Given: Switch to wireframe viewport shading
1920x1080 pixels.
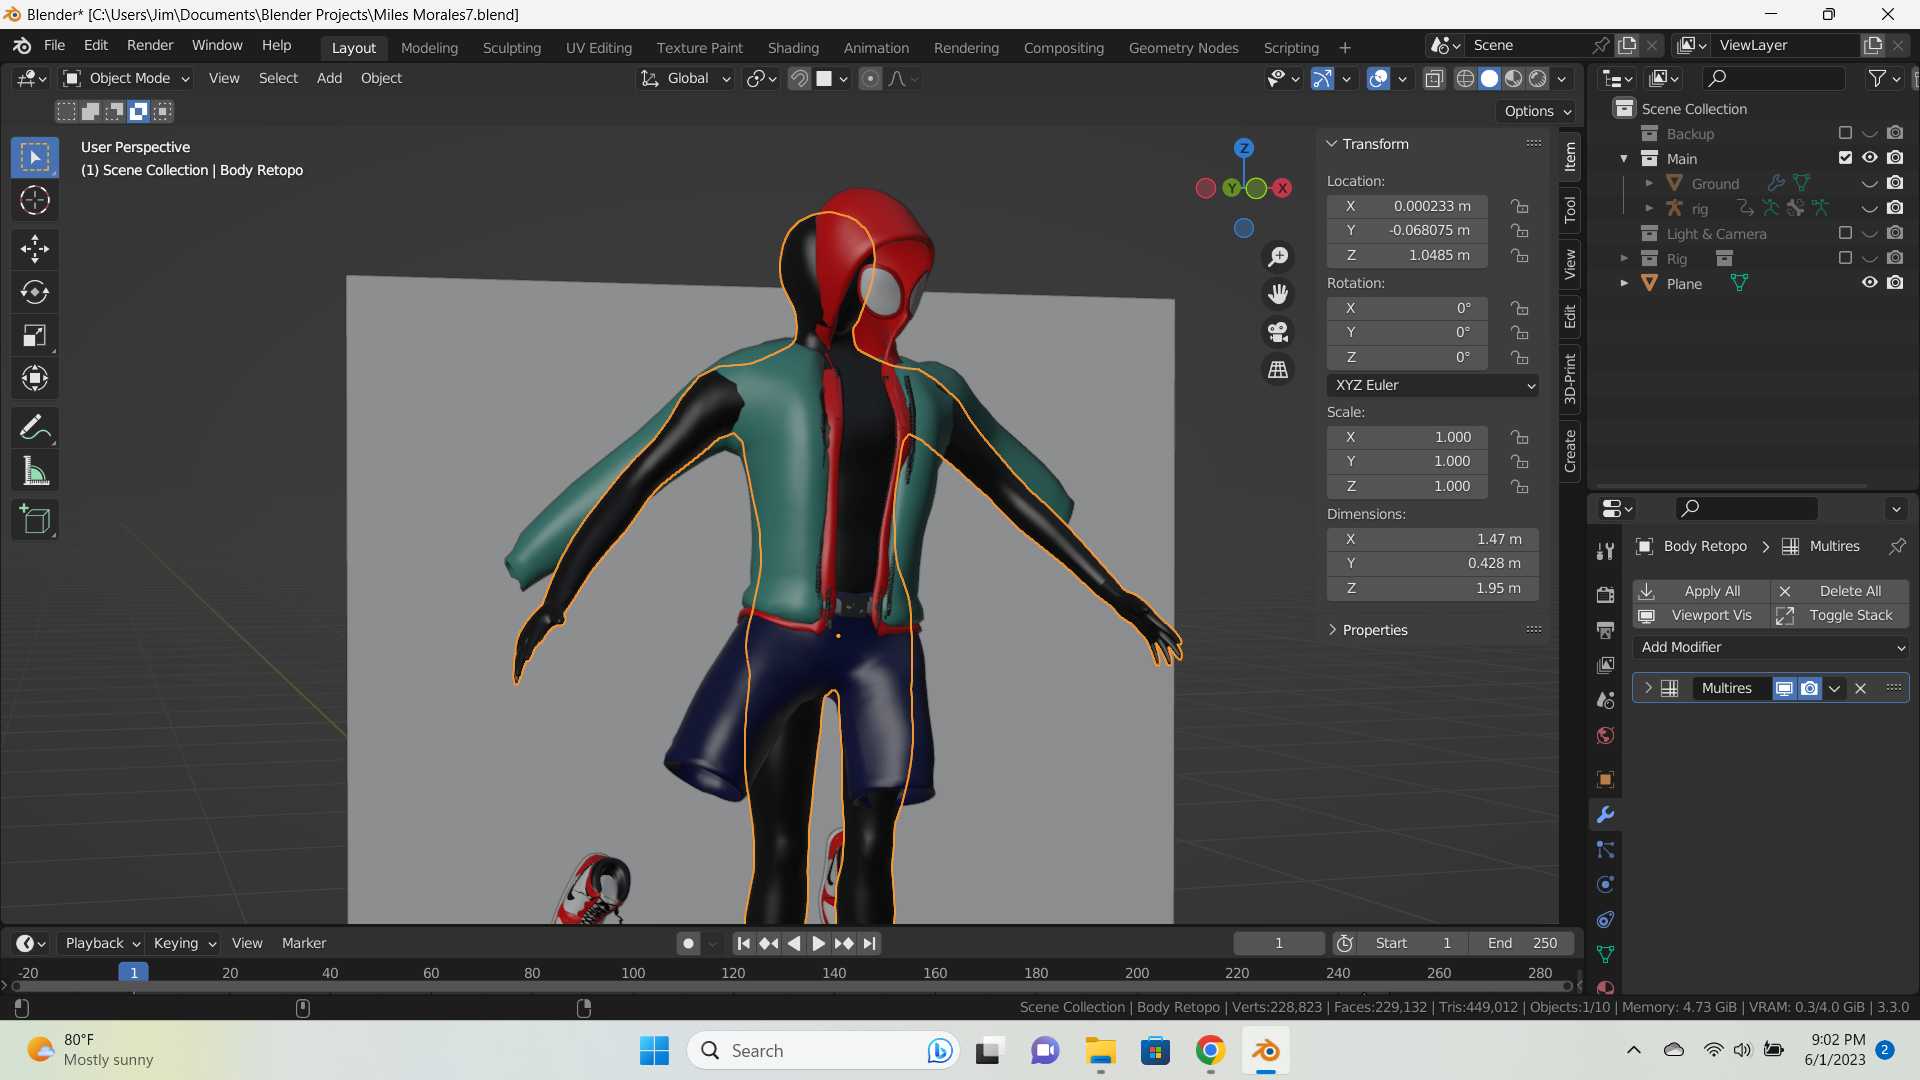Looking at the screenshot, I should (x=1465, y=79).
